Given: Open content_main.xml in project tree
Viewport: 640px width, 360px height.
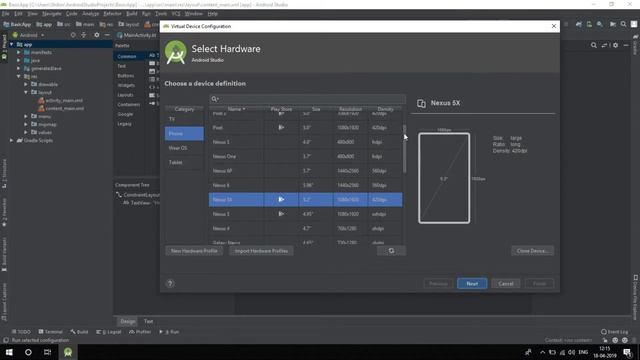Looking at the screenshot, I should pos(61,109).
